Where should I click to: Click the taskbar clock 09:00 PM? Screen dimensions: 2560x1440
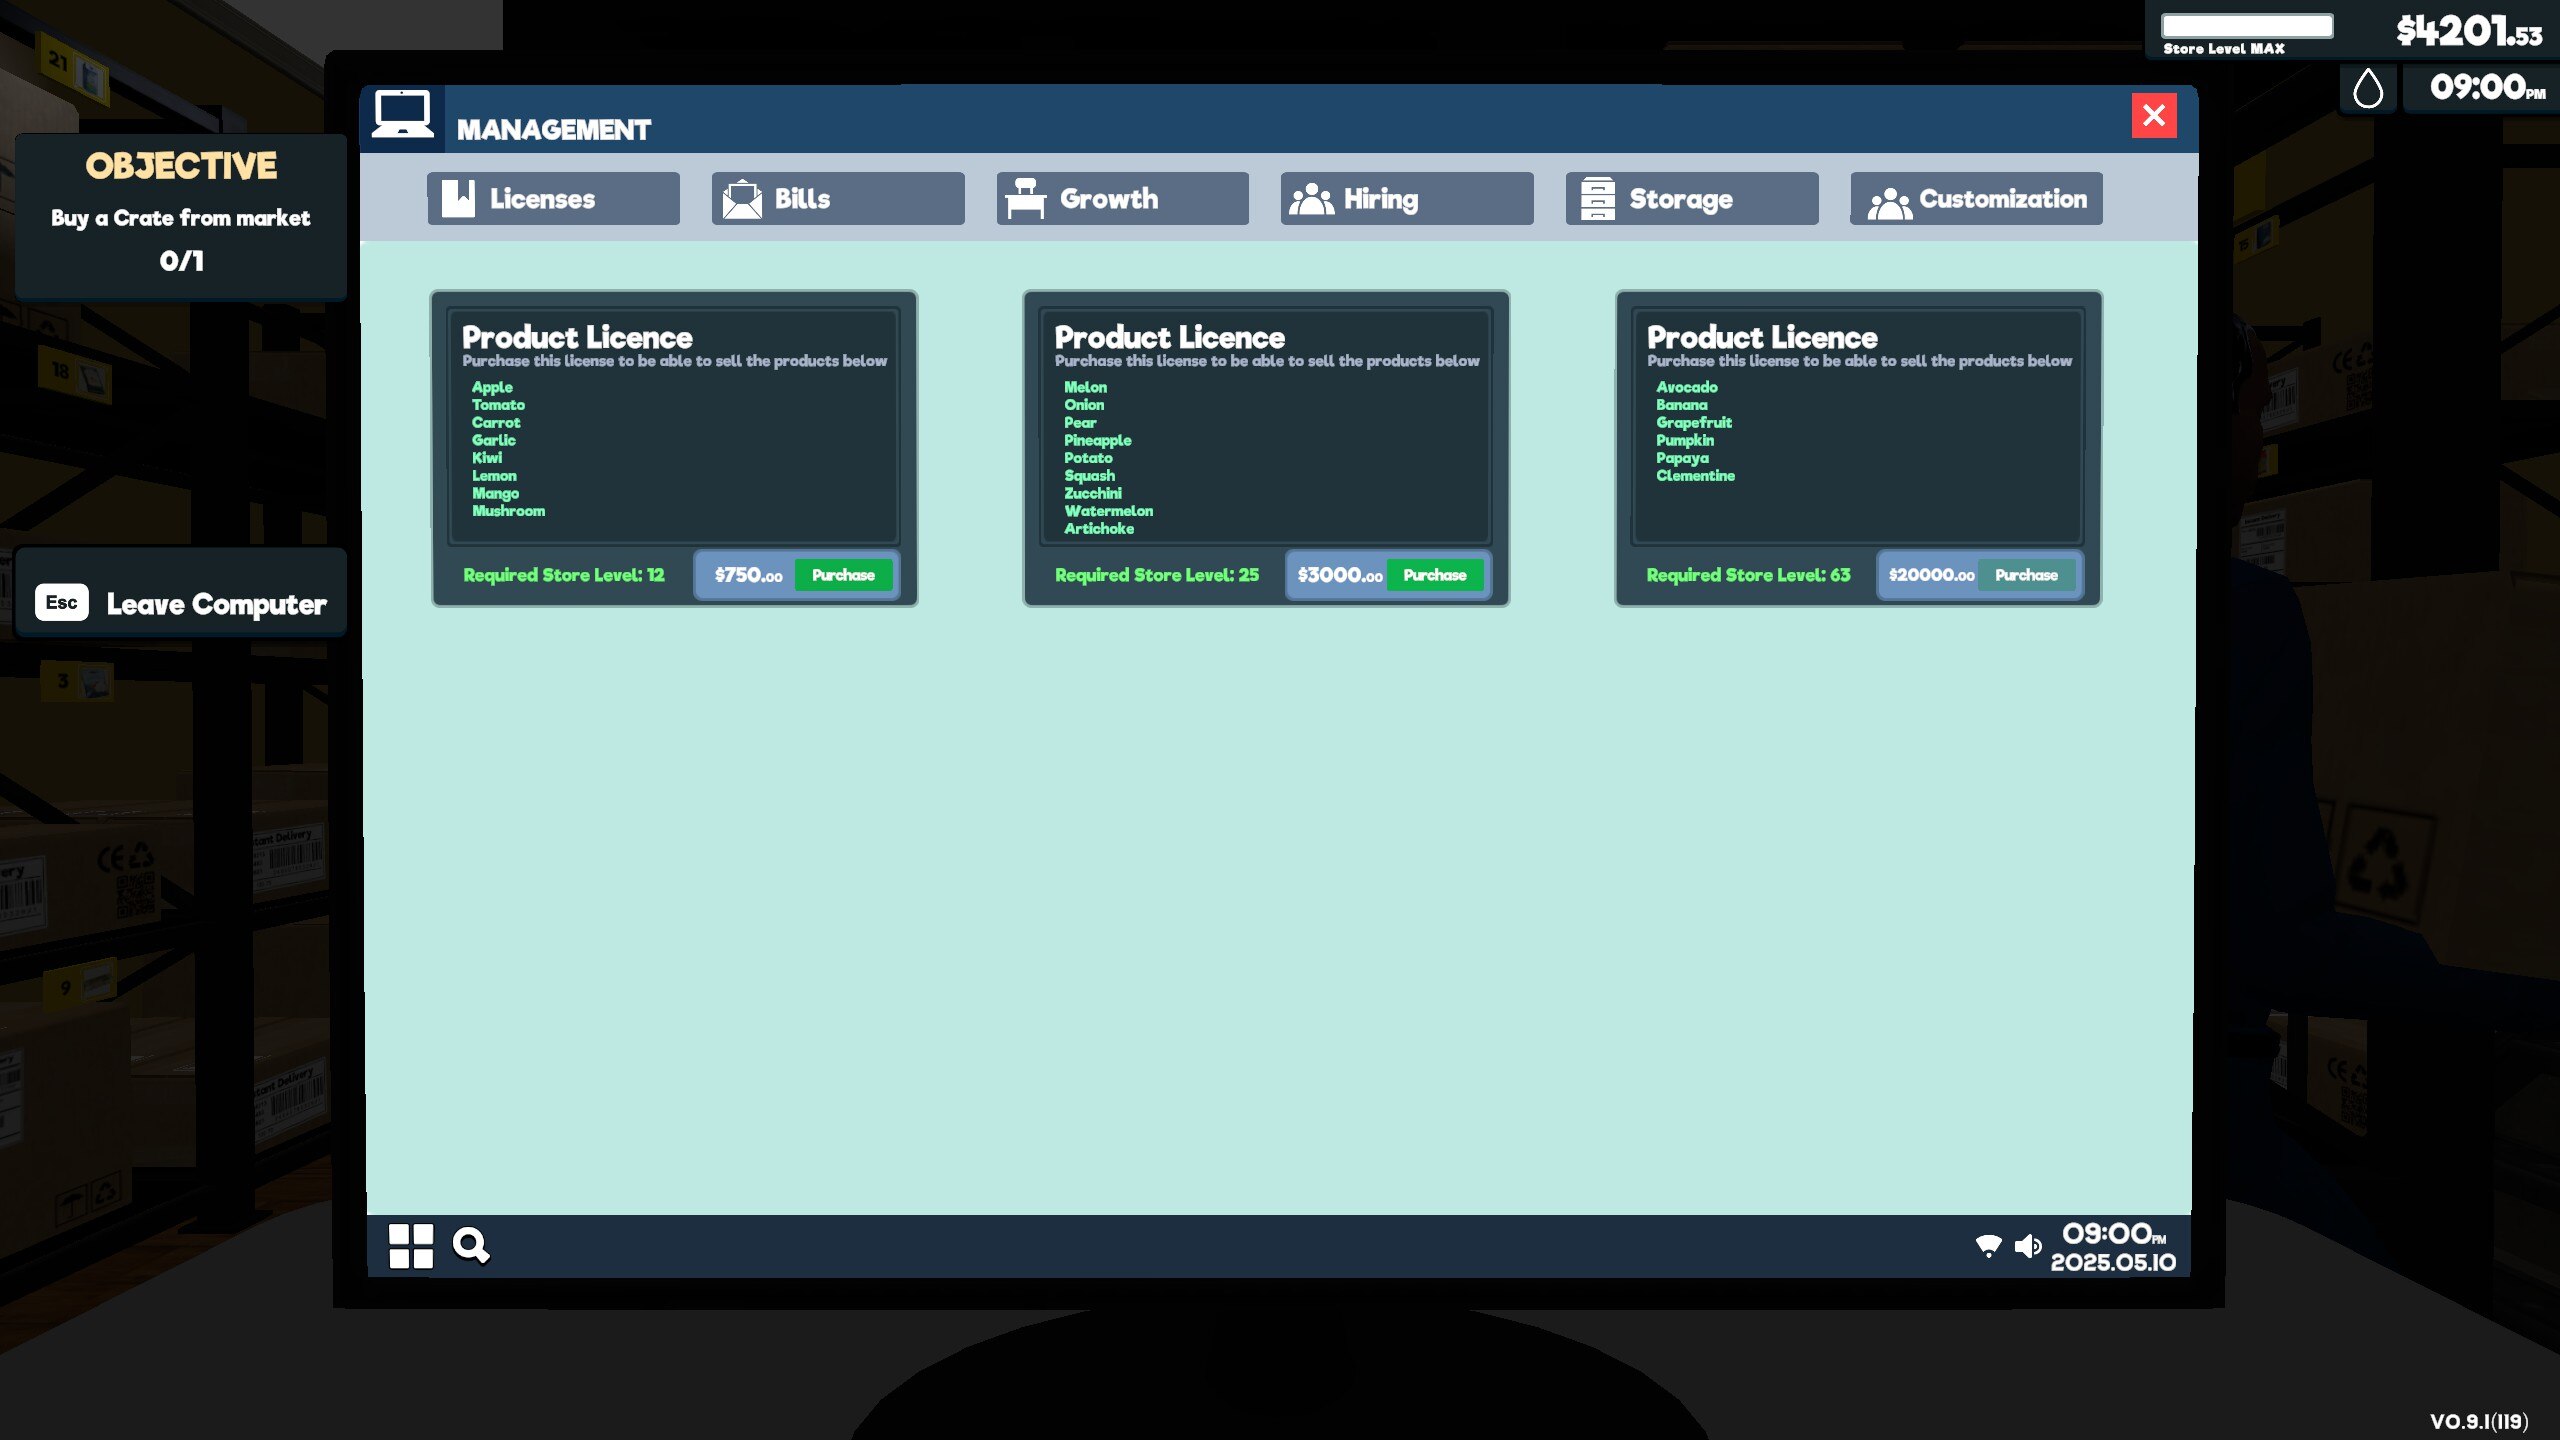(2114, 1234)
